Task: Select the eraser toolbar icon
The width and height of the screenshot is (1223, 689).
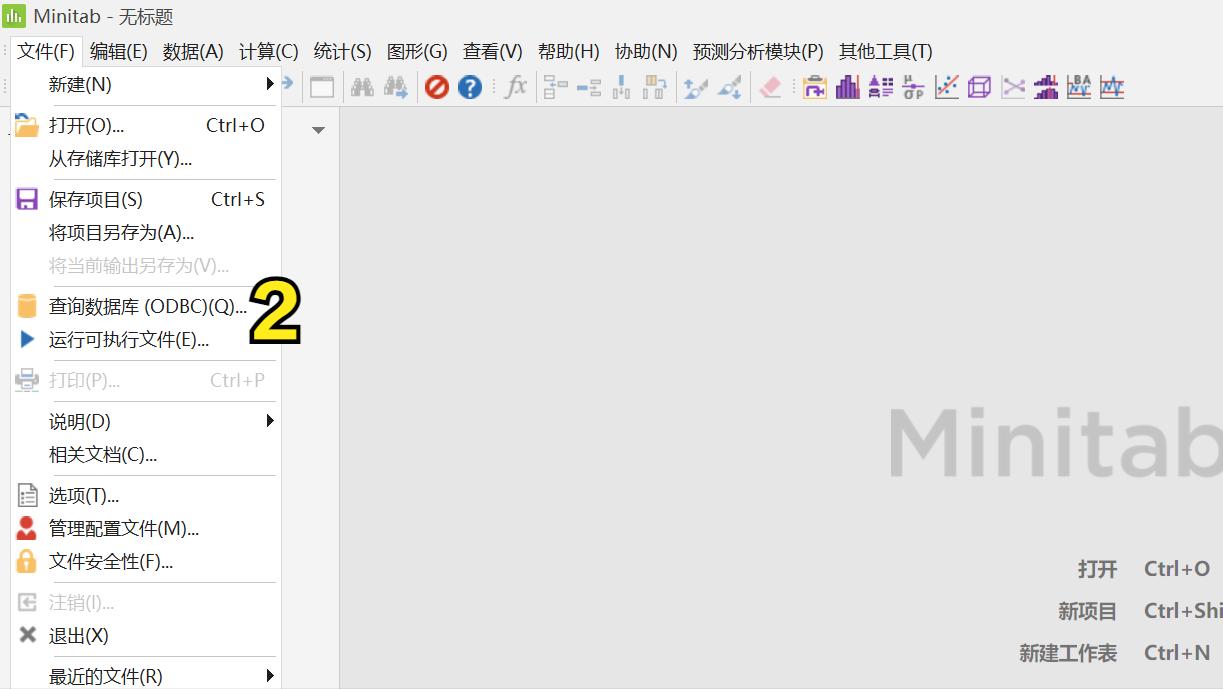Action: 770,87
